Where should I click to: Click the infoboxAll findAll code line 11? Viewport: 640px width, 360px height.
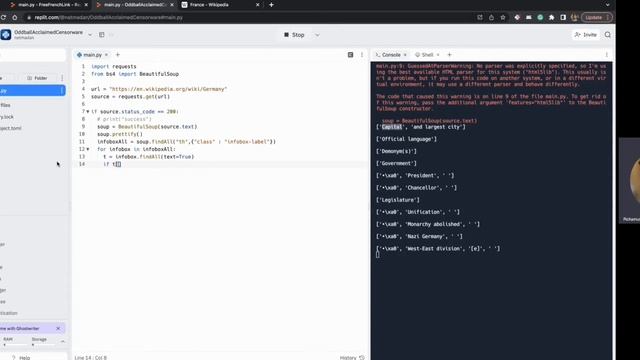pyautogui.click(x=187, y=142)
